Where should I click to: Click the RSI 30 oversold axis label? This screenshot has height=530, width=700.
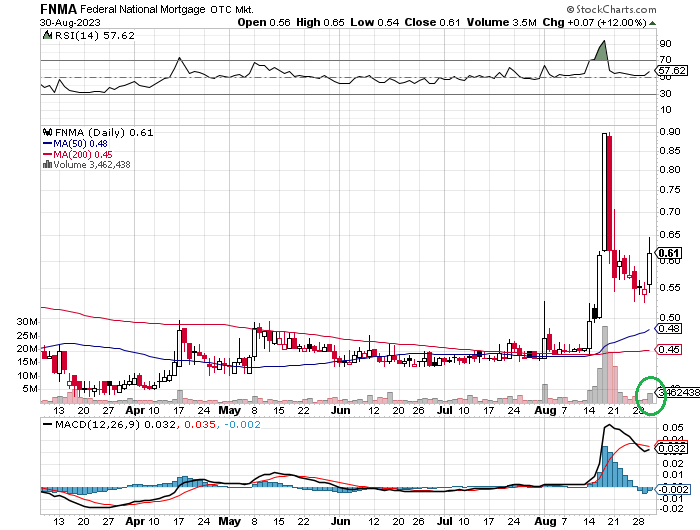(665, 93)
